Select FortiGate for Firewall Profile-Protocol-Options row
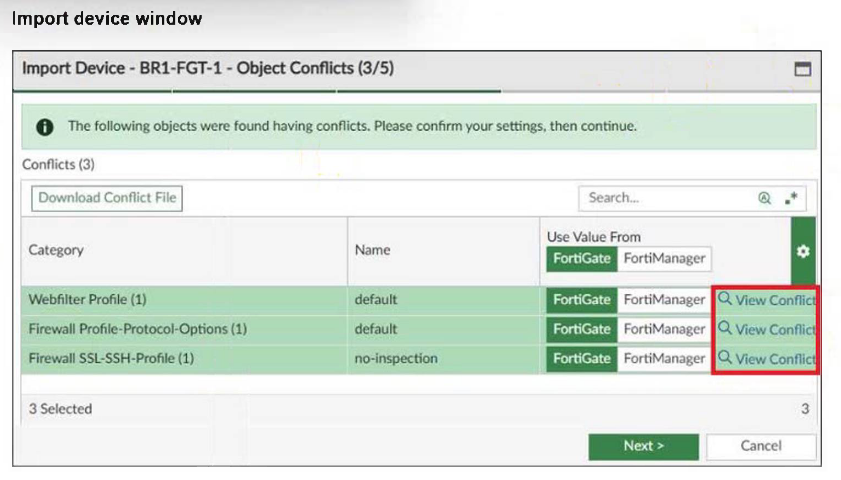 (582, 328)
